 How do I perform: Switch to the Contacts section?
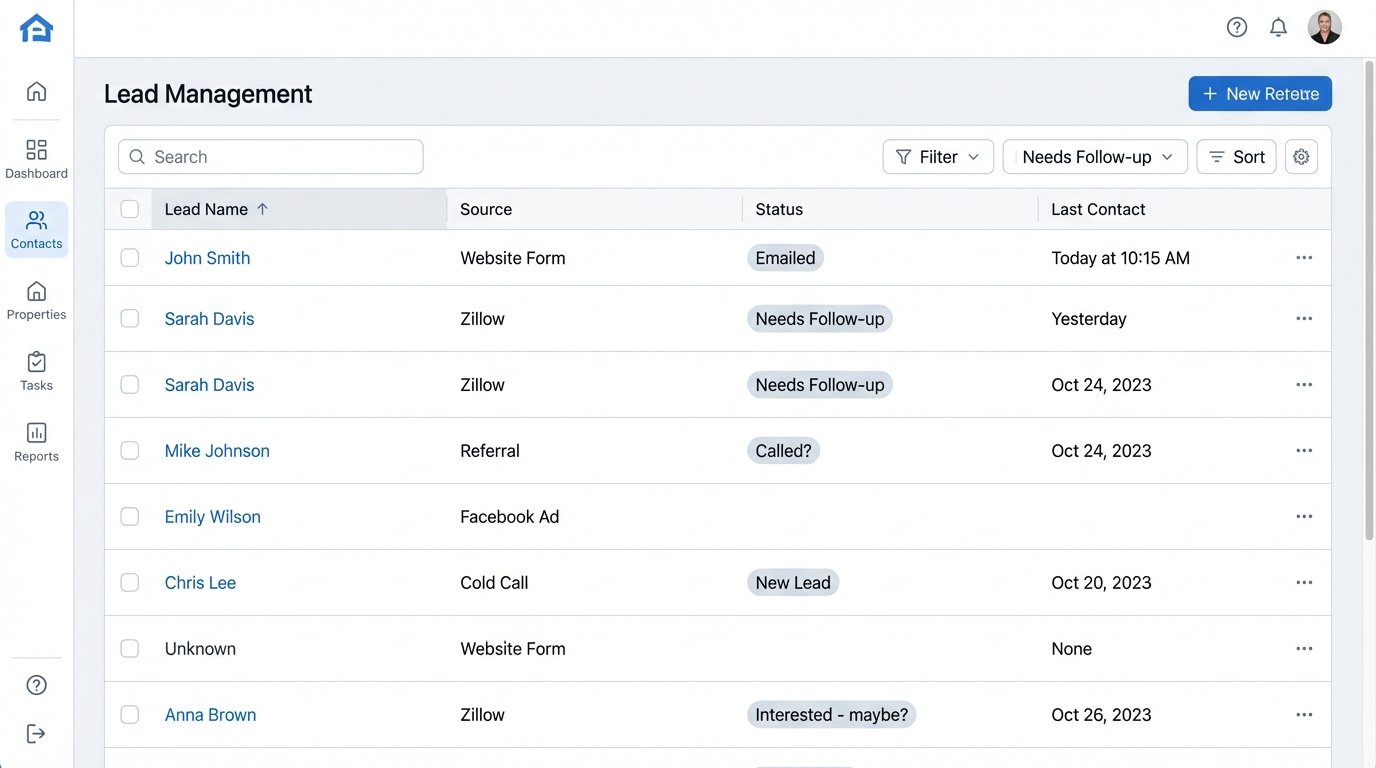[x=36, y=229]
